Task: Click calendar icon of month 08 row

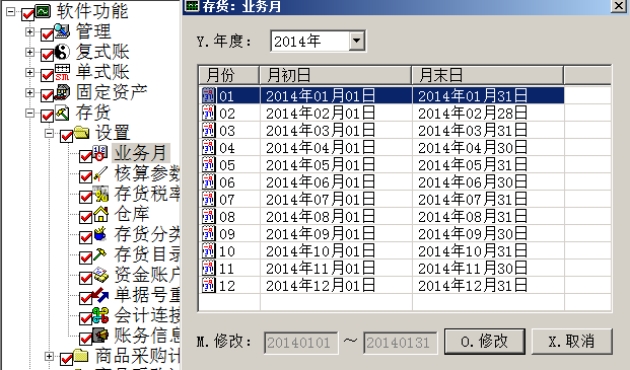Action: (x=209, y=217)
